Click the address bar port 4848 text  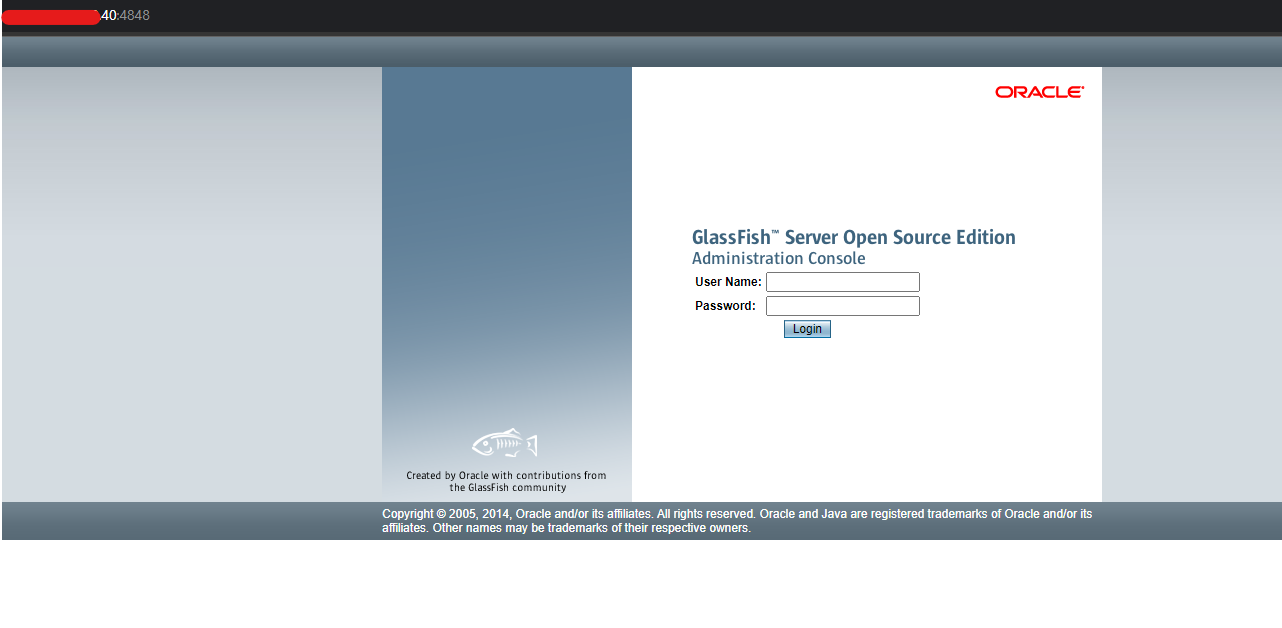(x=134, y=15)
